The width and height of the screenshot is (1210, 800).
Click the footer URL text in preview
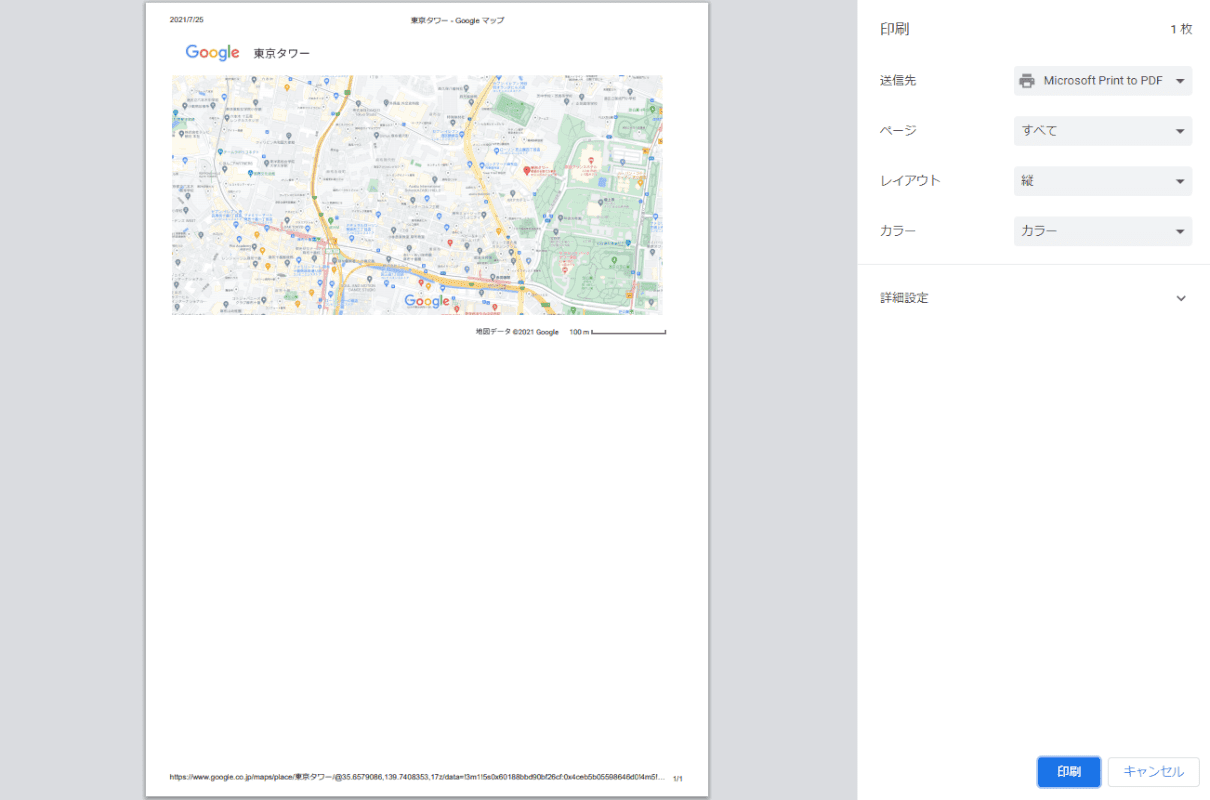point(417,776)
